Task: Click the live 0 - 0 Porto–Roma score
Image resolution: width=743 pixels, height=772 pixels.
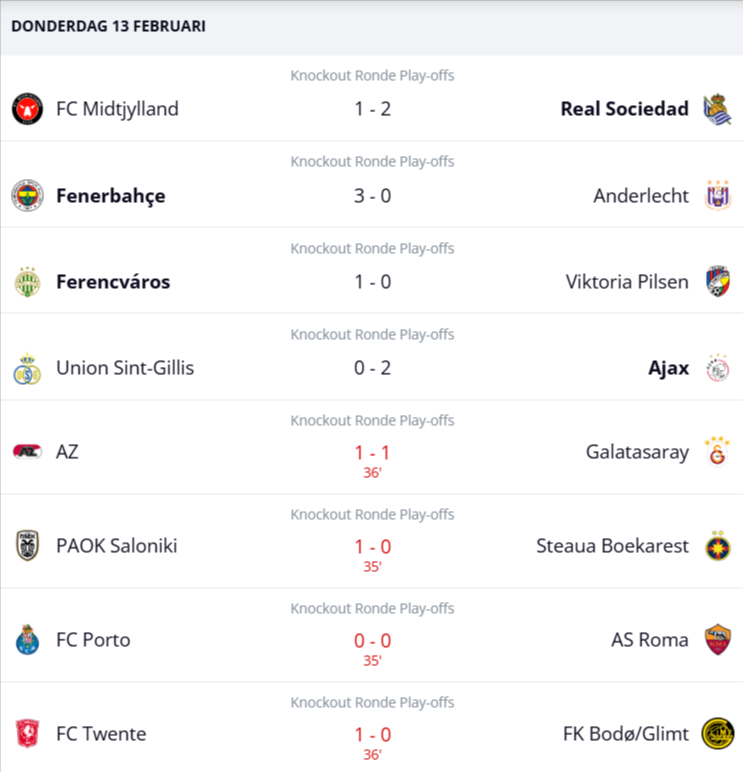Action: coord(372,640)
